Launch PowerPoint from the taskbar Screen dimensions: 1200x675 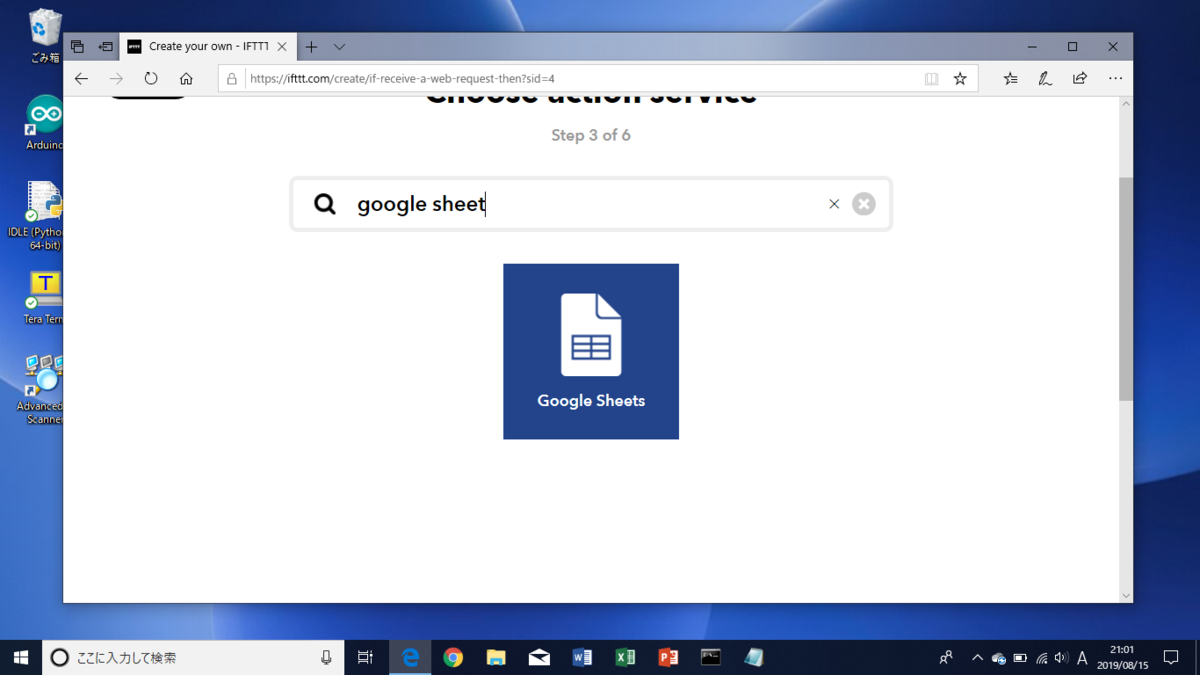coord(668,657)
